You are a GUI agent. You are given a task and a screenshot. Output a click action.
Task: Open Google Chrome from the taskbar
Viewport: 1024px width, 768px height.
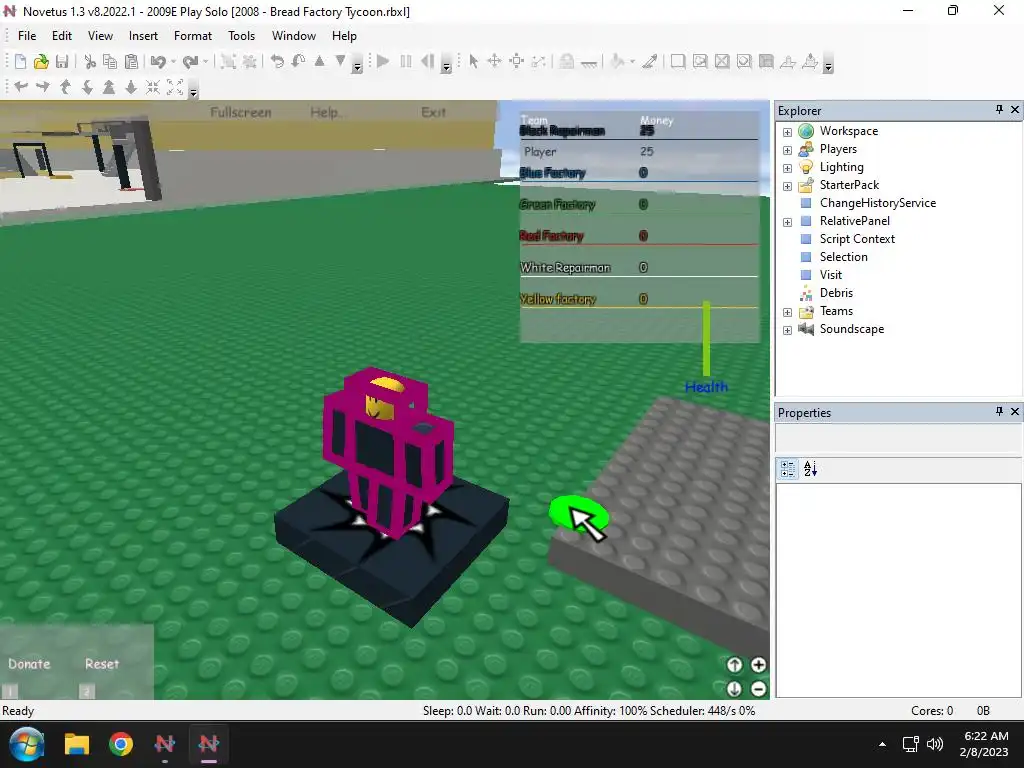pyautogui.click(x=121, y=744)
